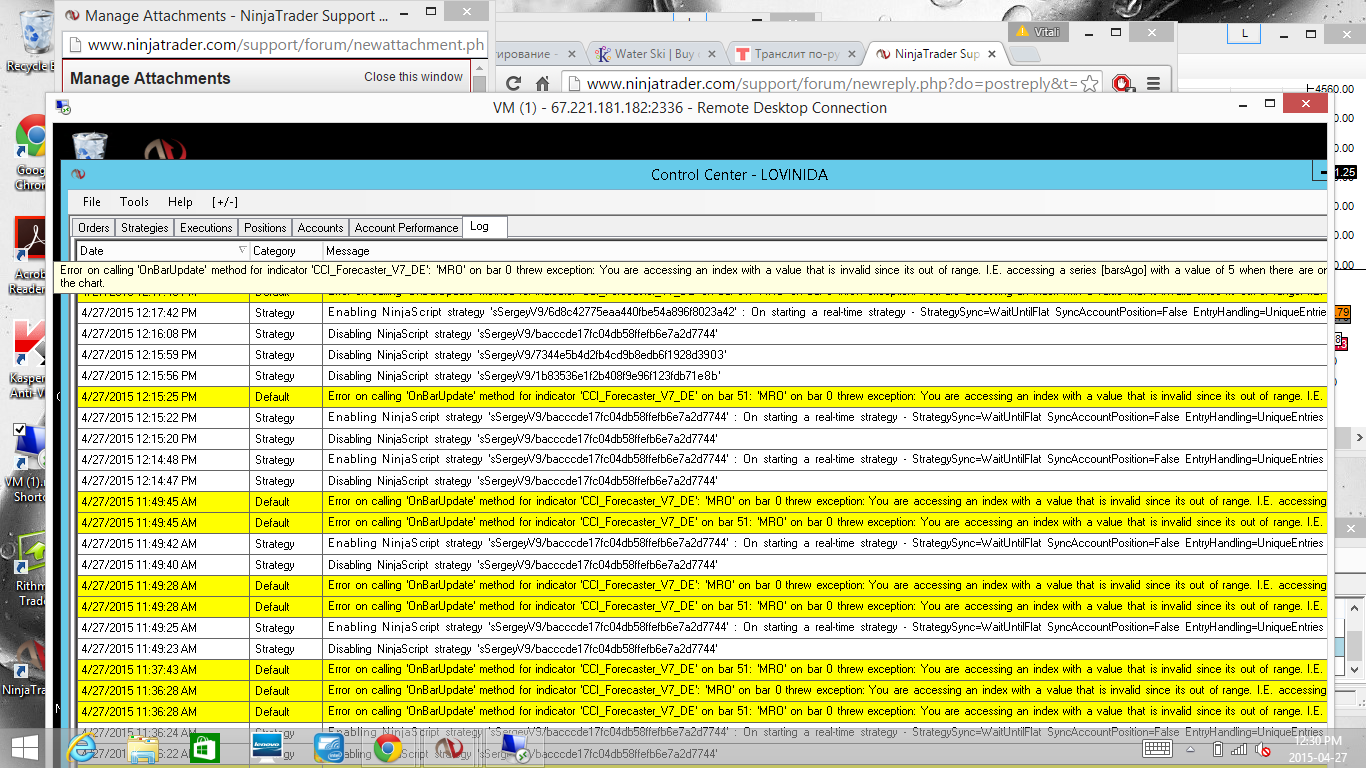Switch to the Water Ski browser tab
This screenshot has width=1366, height=768.
click(x=657, y=54)
